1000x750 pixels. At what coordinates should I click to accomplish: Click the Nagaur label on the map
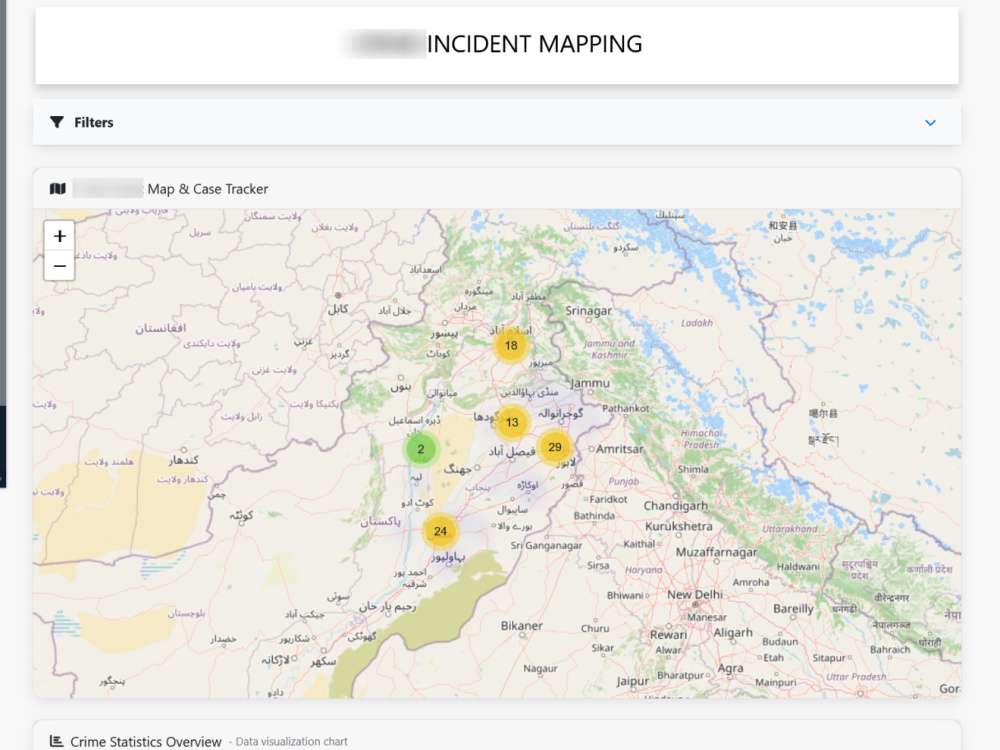click(x=540, y=668)
